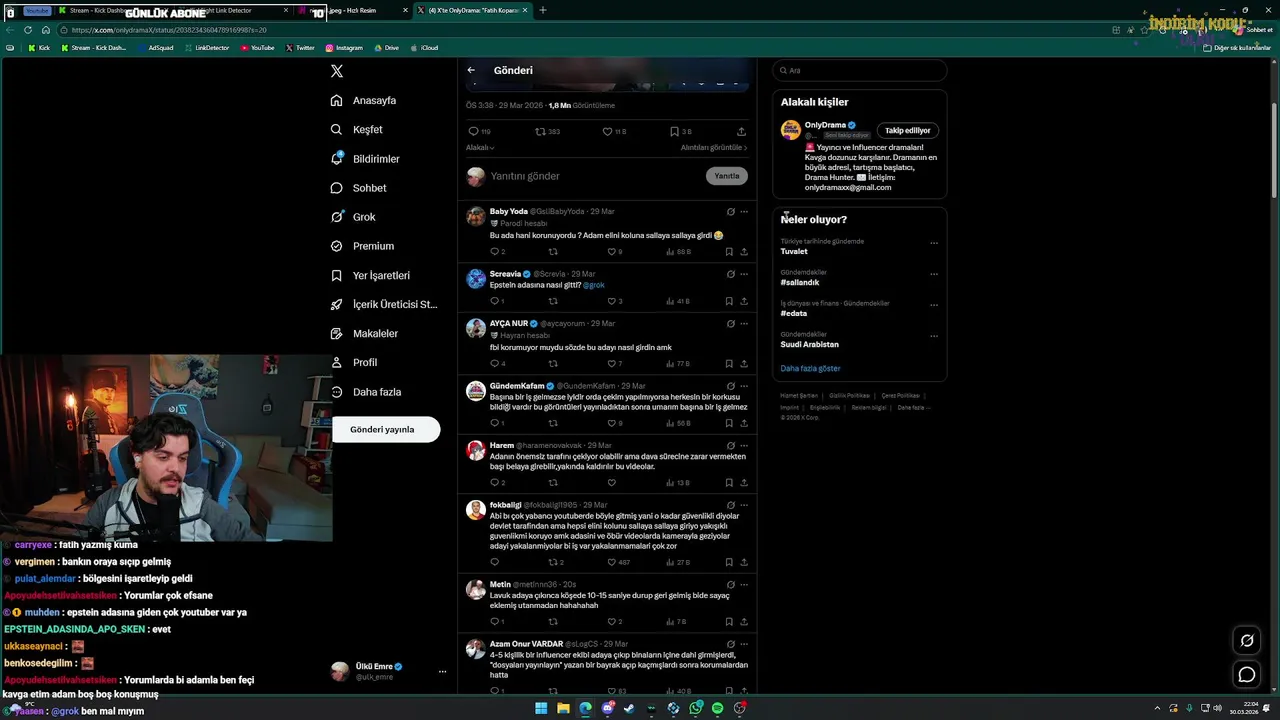The image size is (1280, 720).
Task: Open Azam Onur VARDAR's profile name
Action: (x=526, y=644)
